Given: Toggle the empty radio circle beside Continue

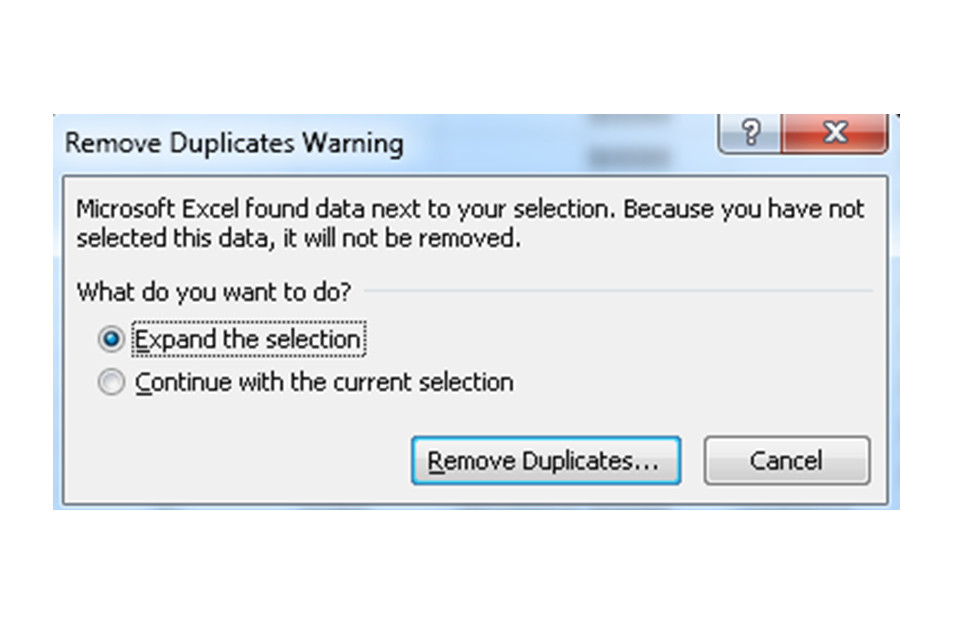Looking at the screenshot, I should tap(111, 382).
